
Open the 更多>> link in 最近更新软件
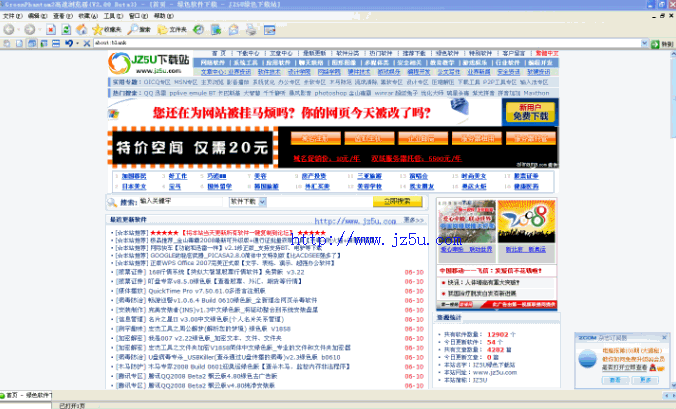coord(413,220)
